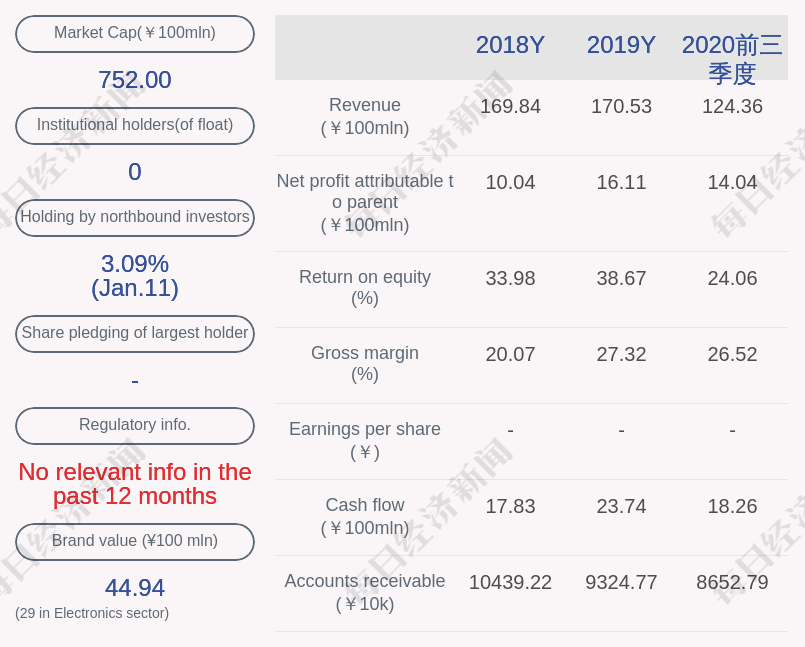This screenshot has width=805, height=647.
Task: Click the 752.00 market cap value
Action: coord(135,80)
